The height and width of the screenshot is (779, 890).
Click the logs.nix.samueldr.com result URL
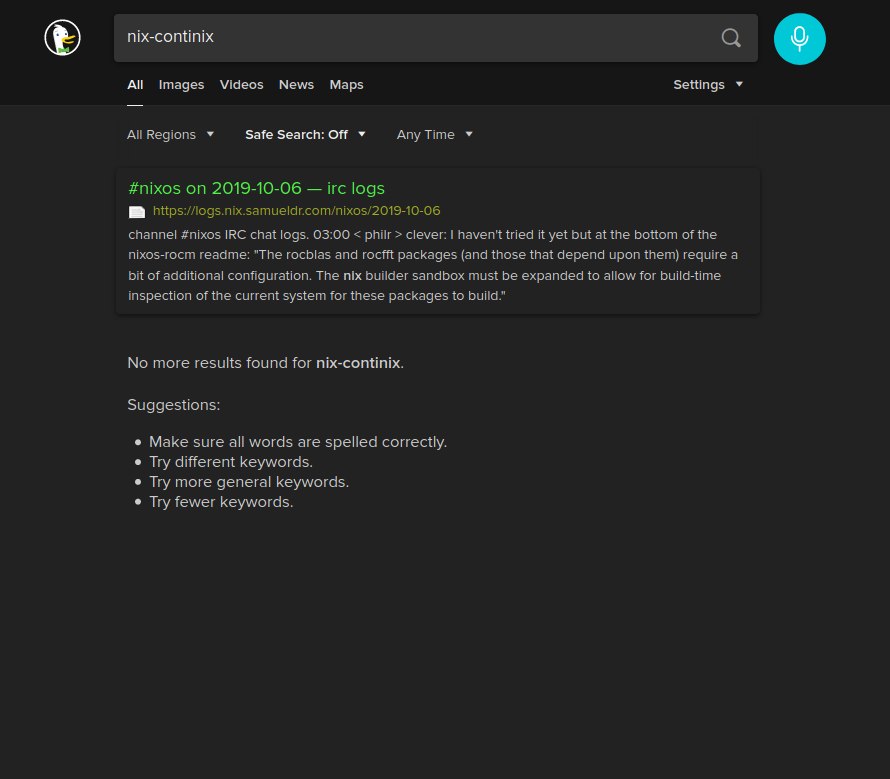(x=296, y=211)
